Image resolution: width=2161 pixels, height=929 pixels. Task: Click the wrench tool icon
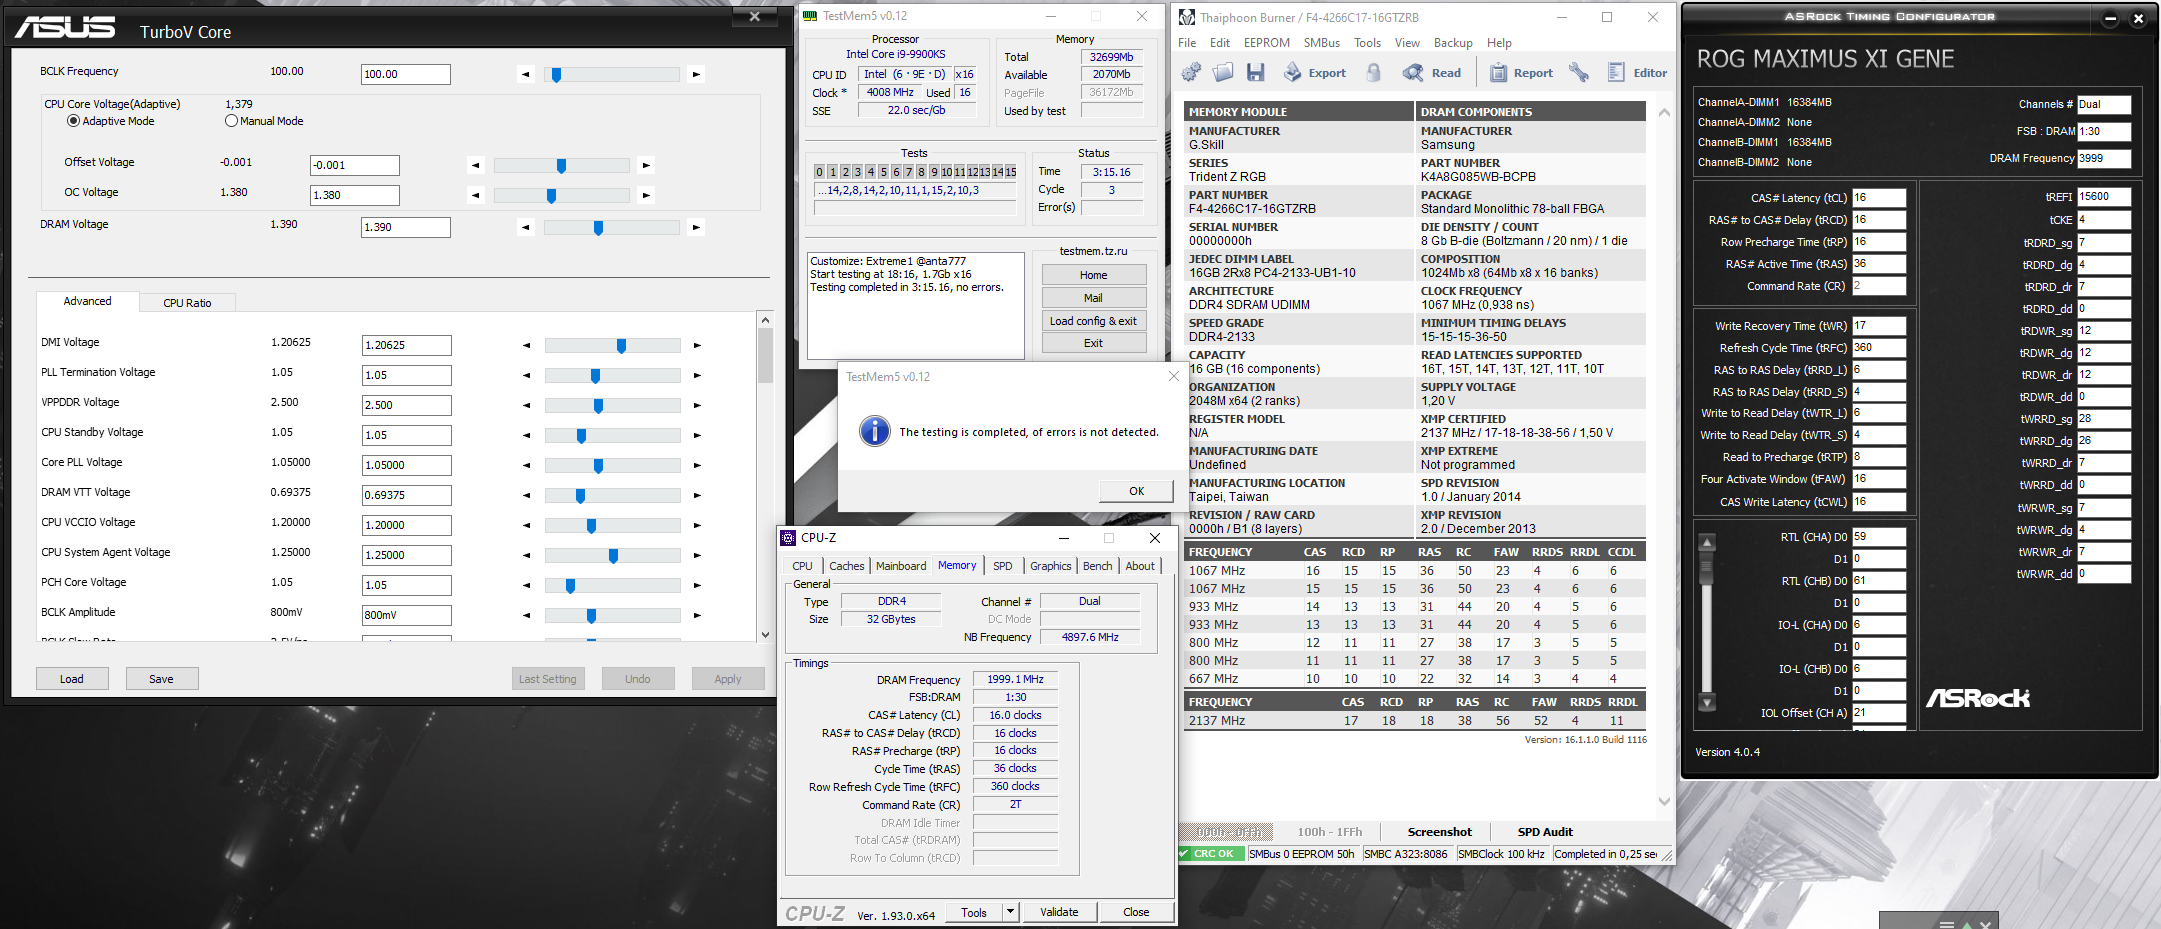pos(1578,72)
